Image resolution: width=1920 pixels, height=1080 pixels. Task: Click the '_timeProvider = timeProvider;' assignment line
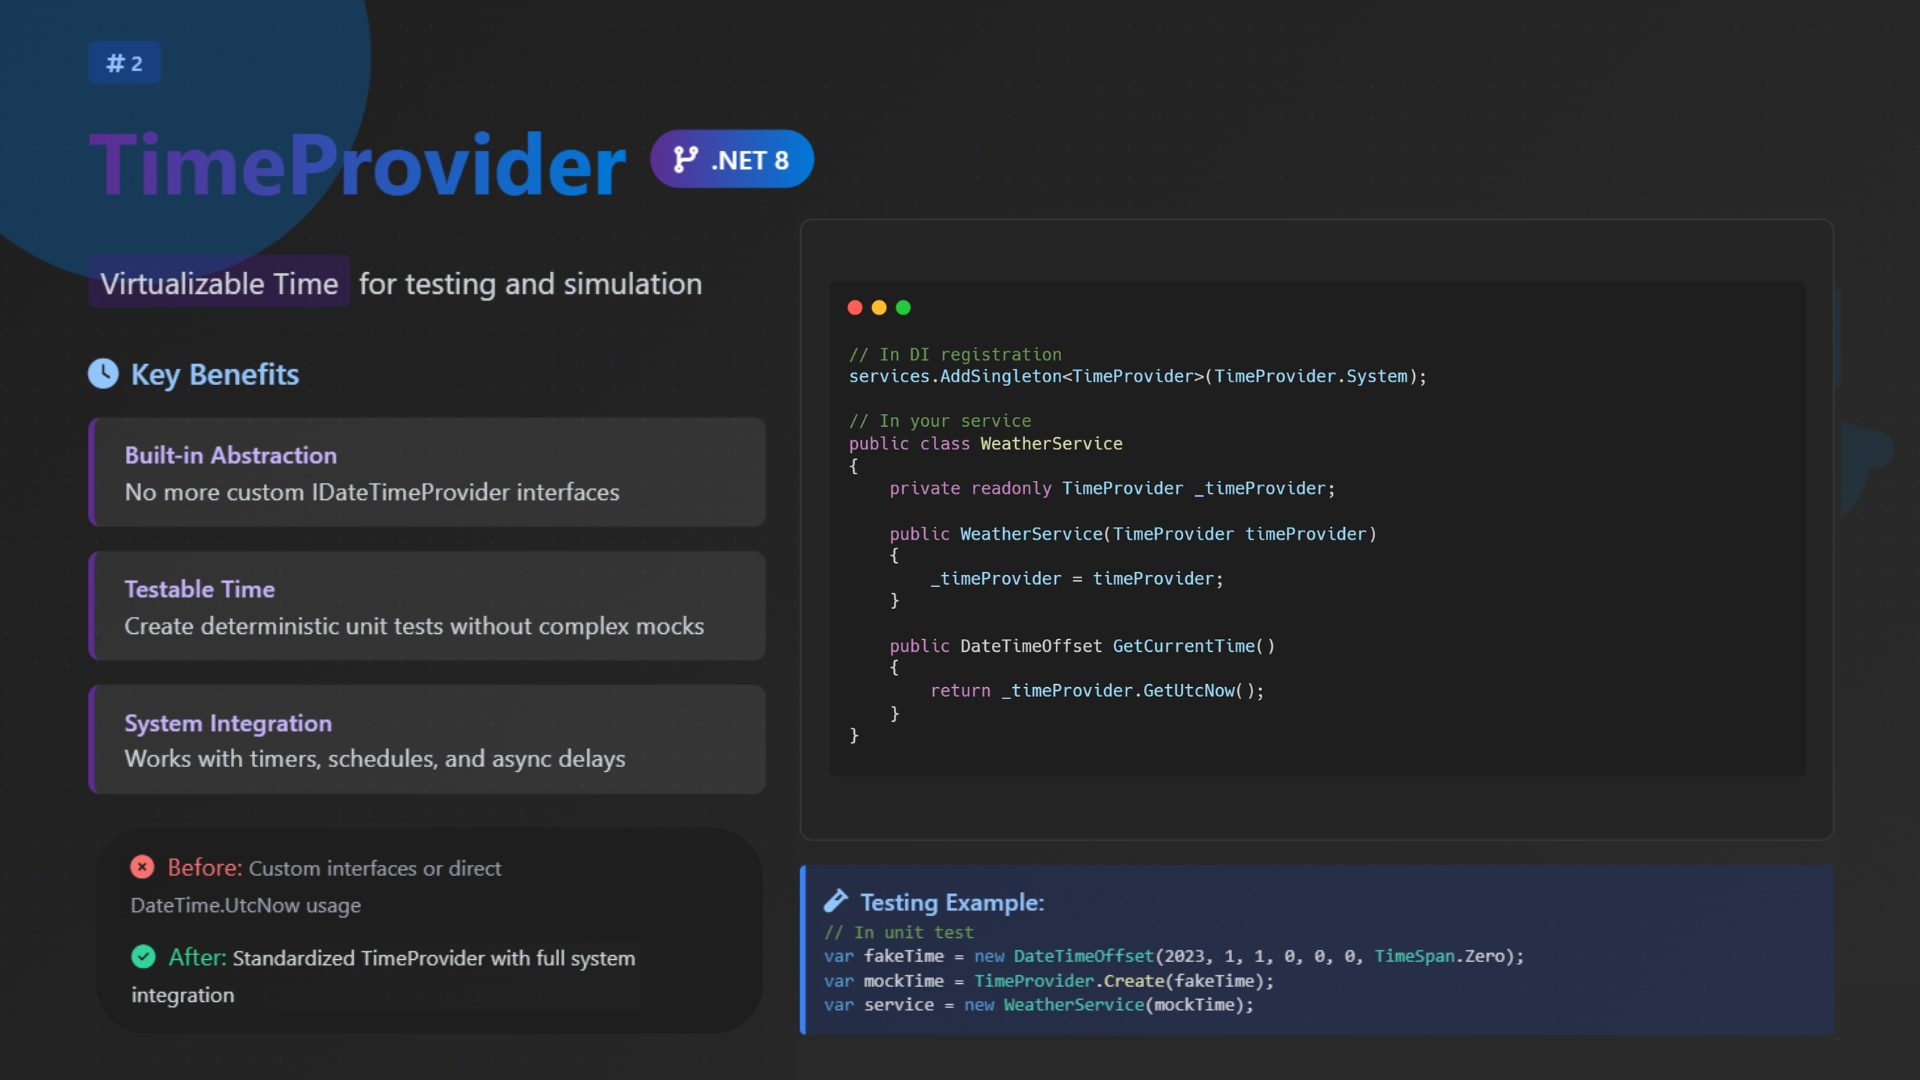[x=1077, y=578]
